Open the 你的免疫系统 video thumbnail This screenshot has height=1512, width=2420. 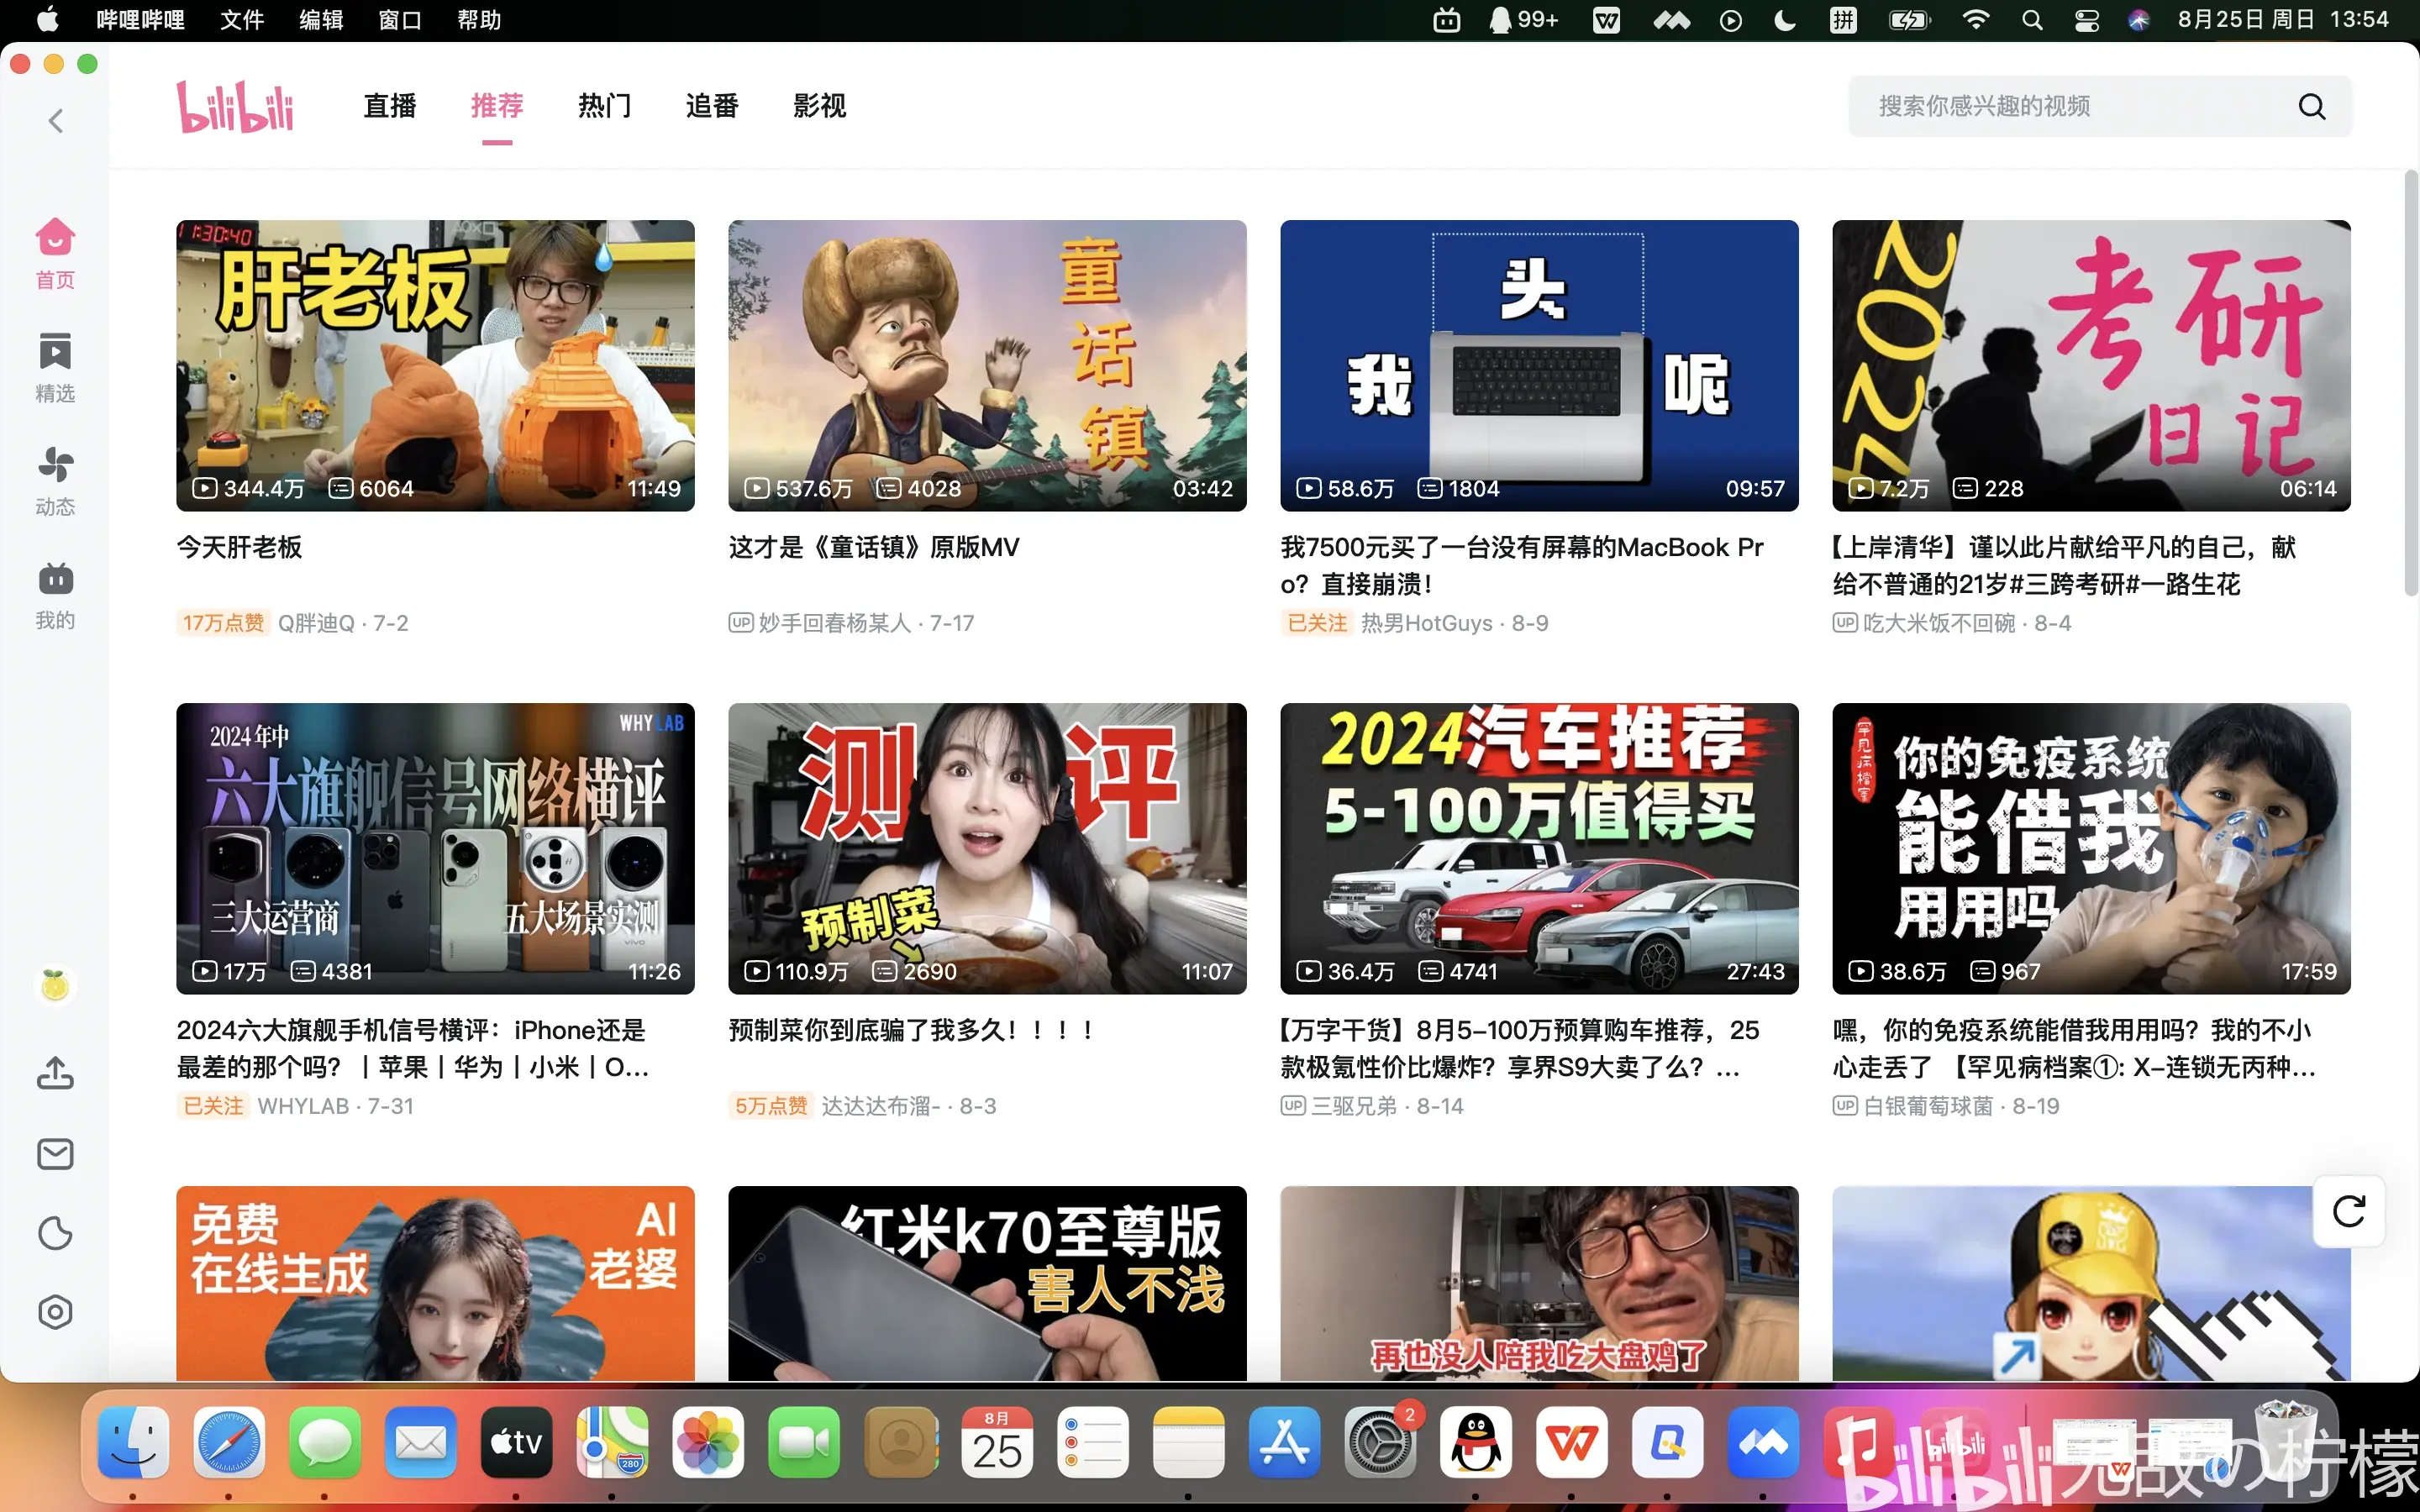pyautogui.click(x=2091, y=848)
